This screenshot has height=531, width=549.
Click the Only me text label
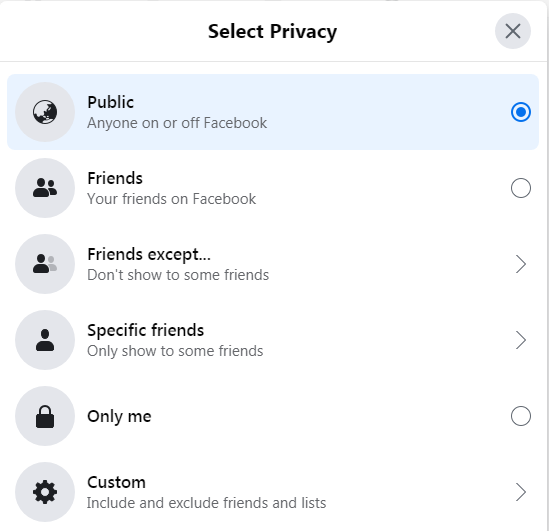click(x=119, y=416)
